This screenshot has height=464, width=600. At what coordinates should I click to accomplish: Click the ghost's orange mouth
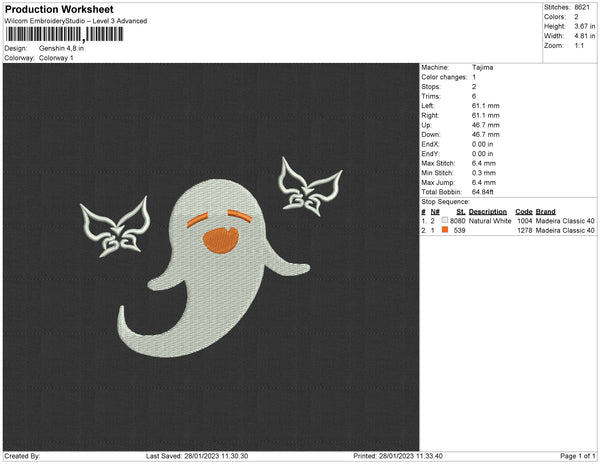click(221, 241)
